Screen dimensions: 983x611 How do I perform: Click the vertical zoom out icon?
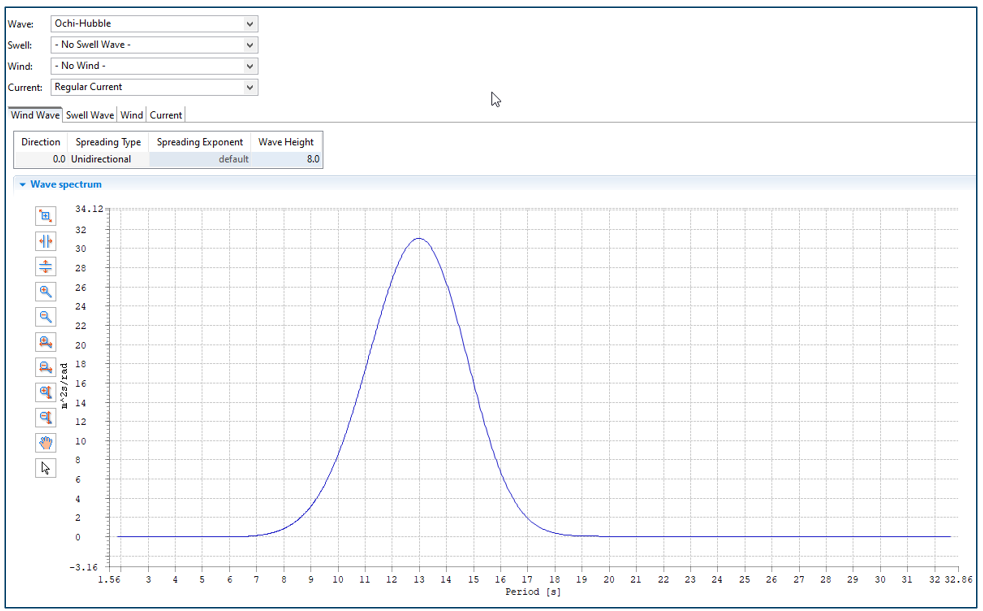click(45, 417)
